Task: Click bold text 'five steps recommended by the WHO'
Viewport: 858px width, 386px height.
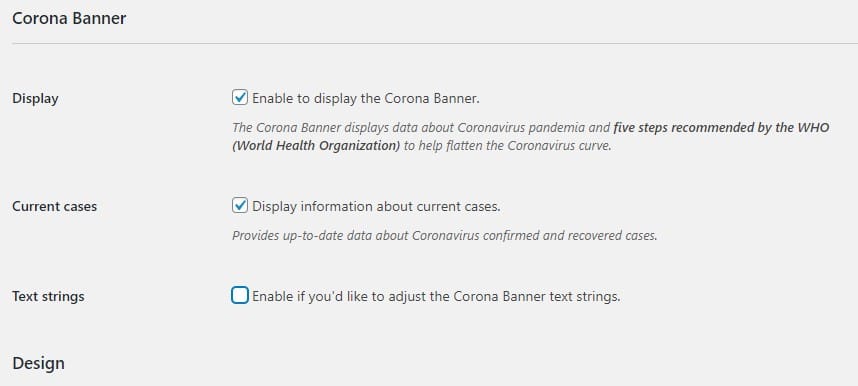Action: 721,128
